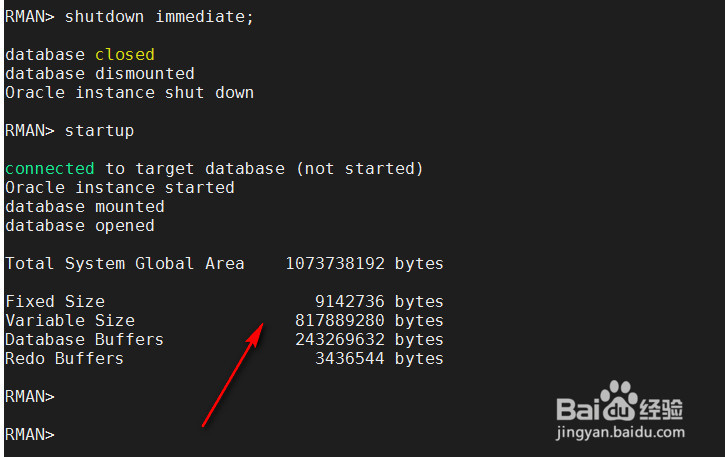The image size is (725, 457).
Task: Click the database mounted line
Action: [x=85, y=206]
